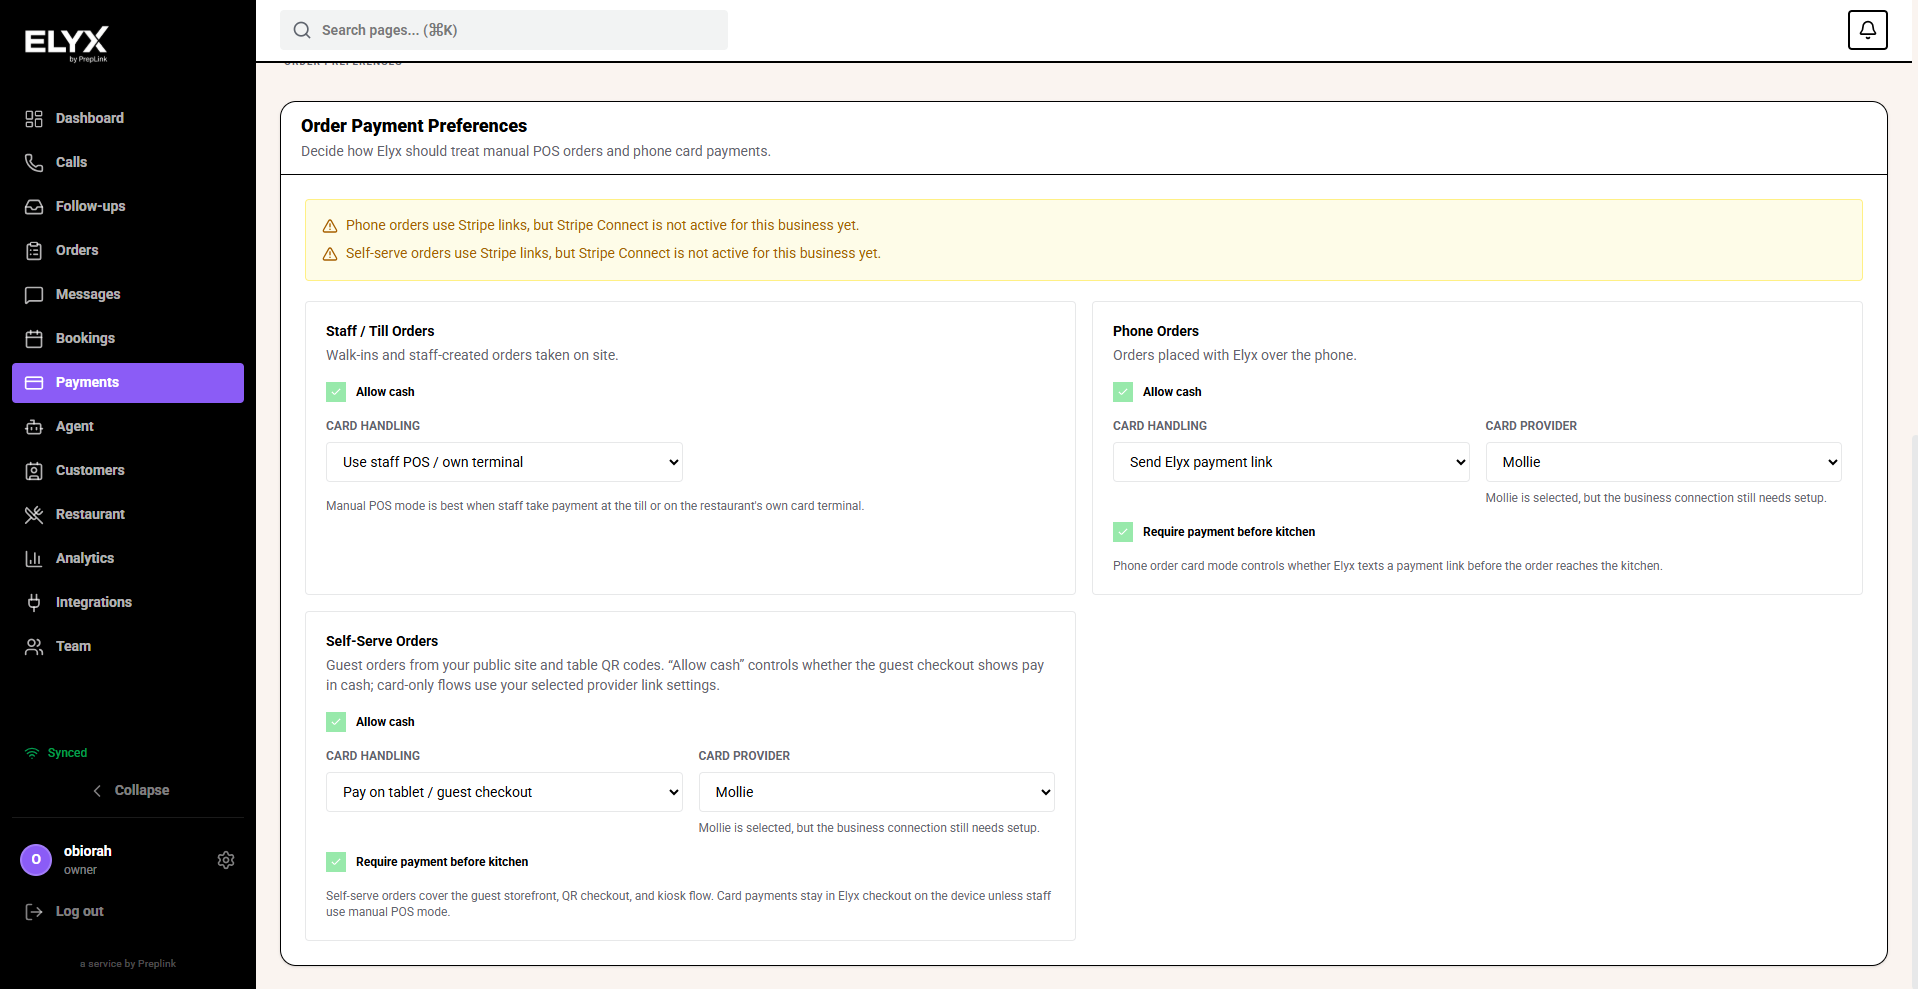Click the Restaurant utensils icon
The height and width of the screenshot is (989, 1918).
[x=34, y=515]
